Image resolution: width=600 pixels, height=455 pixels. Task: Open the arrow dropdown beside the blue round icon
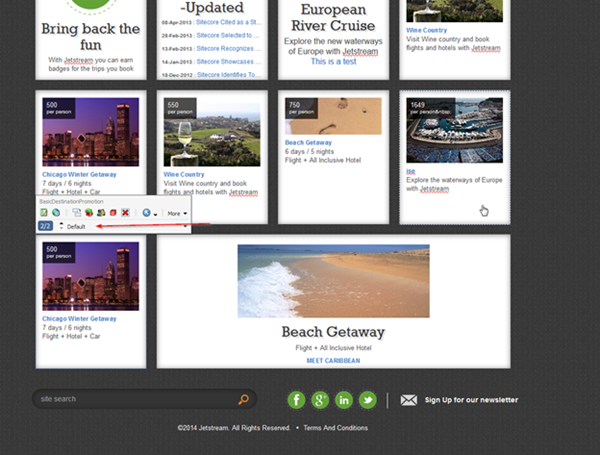tap(155, 214)
